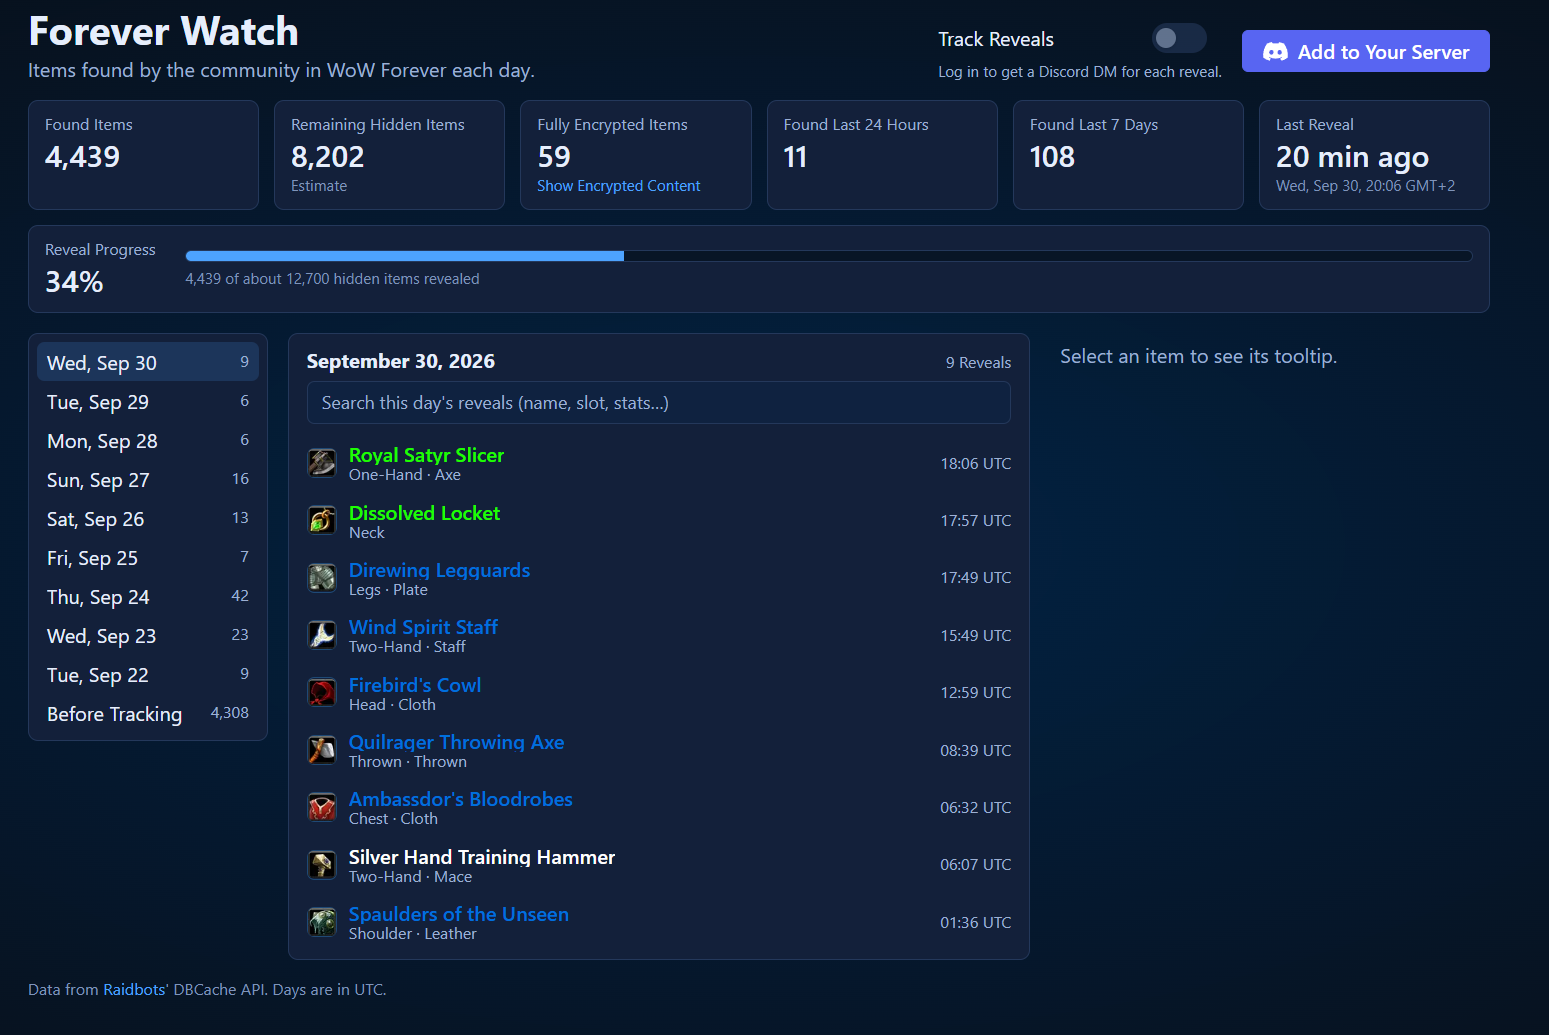Click the Royal Satyr Slicer axe icon

point(322,464)
